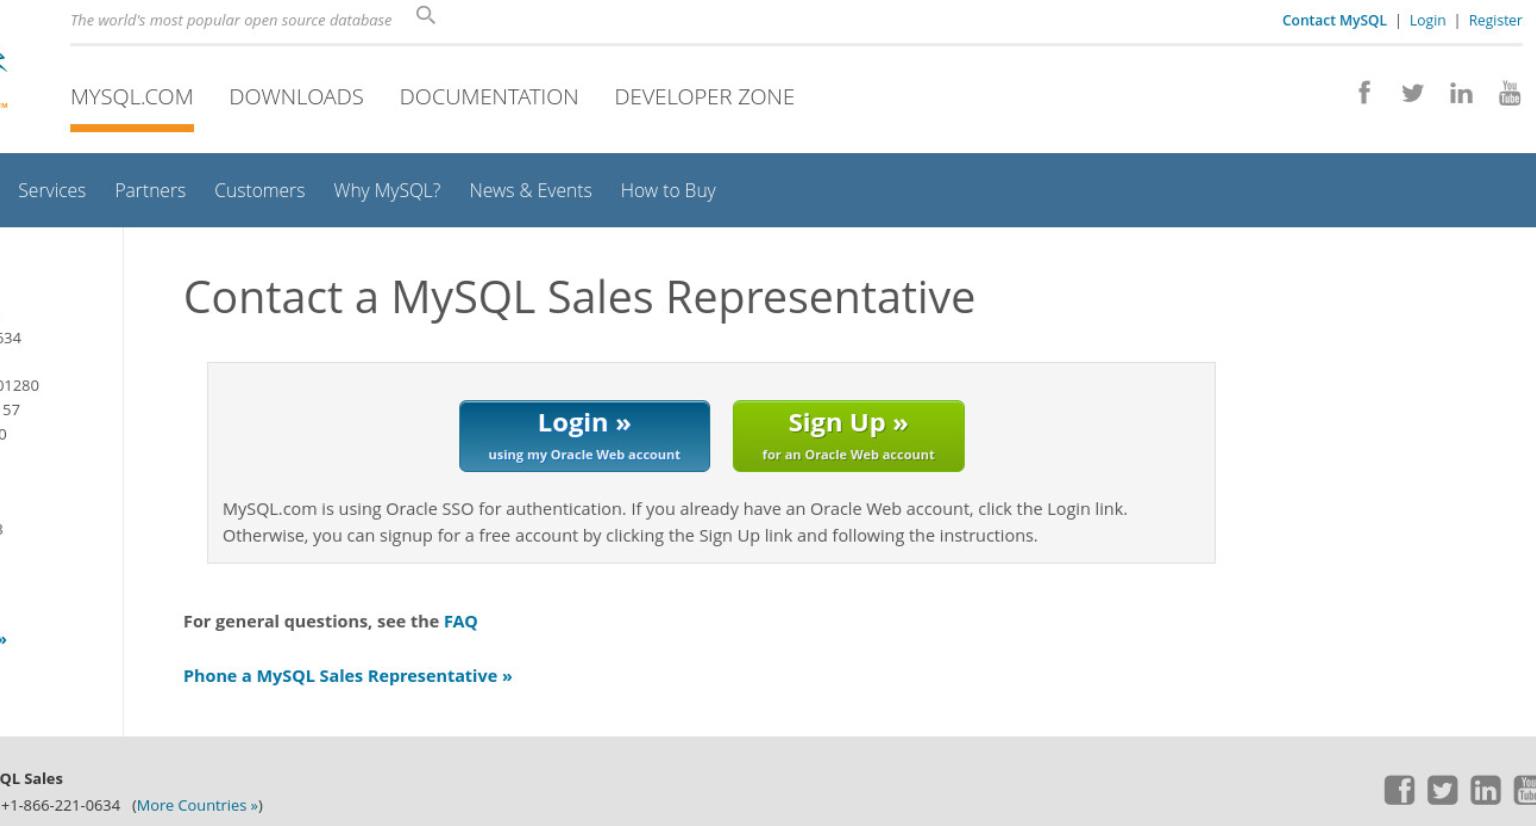Image resolution: width=1536 pixels, height=826 pixels.
Task: Click the Contact MySQL link
Action: (x=1334, y=20)
